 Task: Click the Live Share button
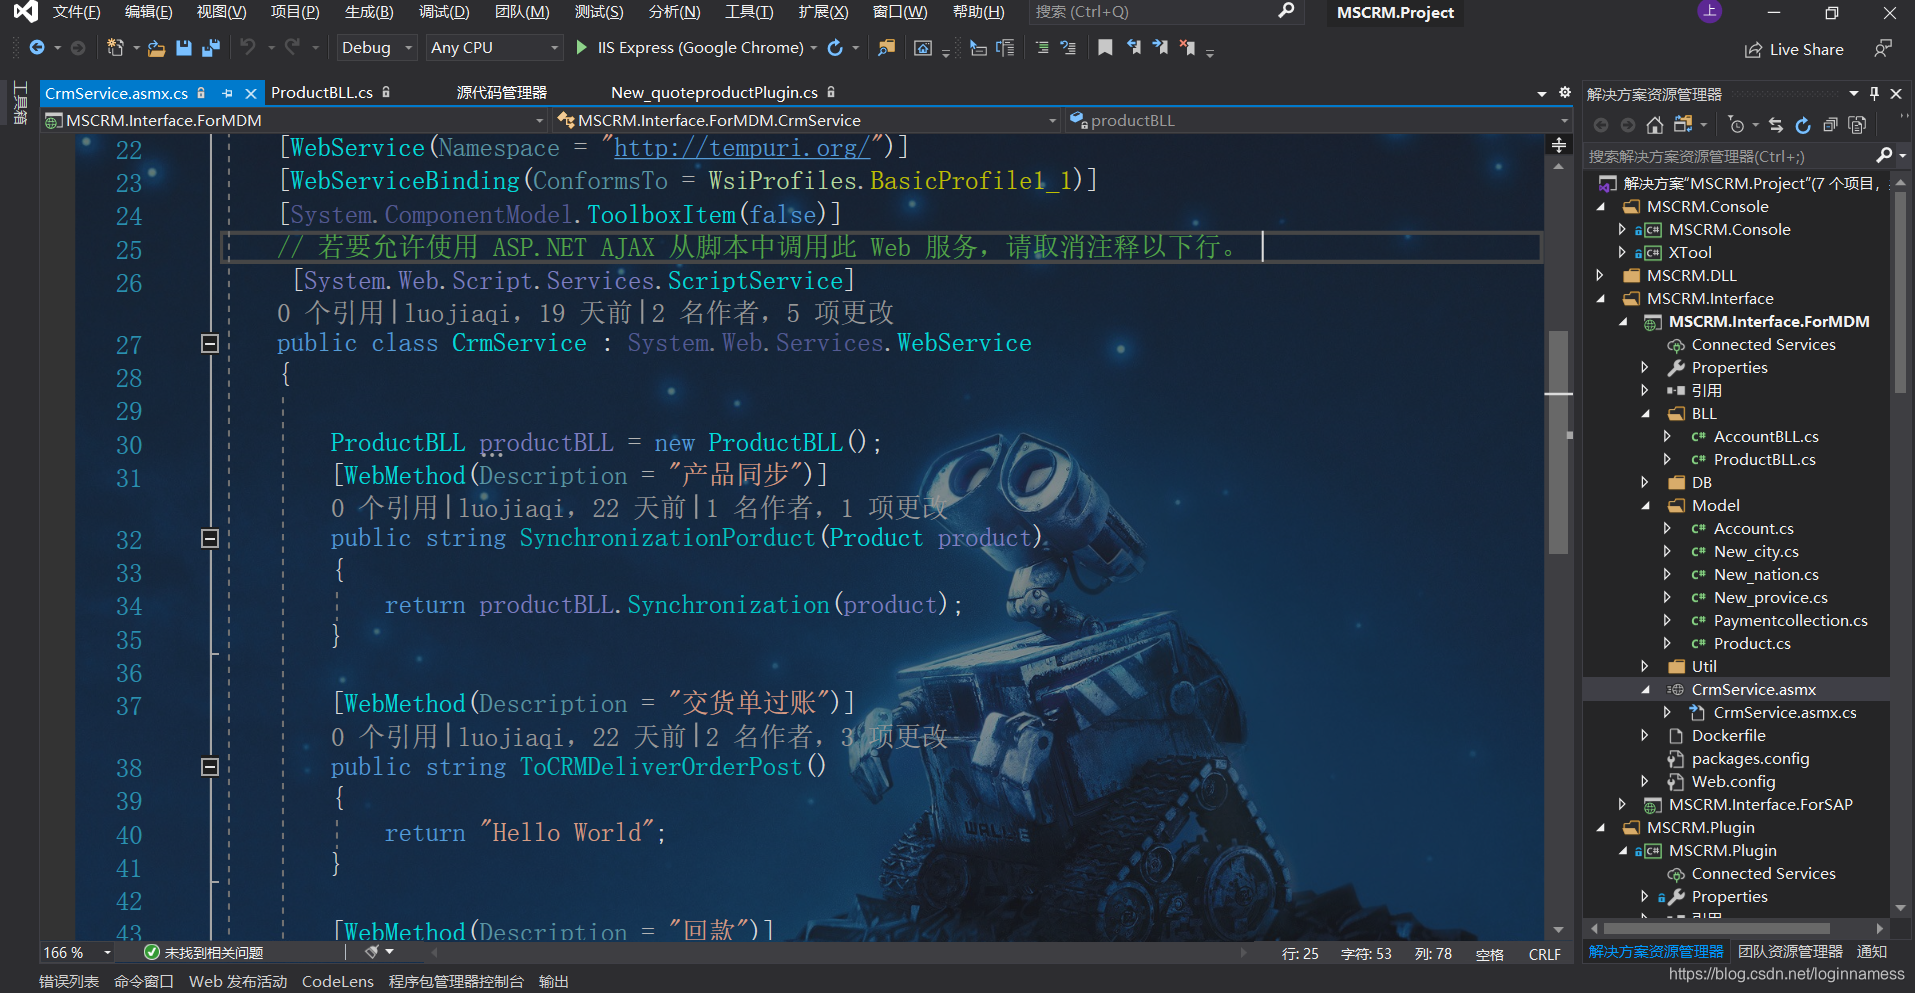[1795, 49]
